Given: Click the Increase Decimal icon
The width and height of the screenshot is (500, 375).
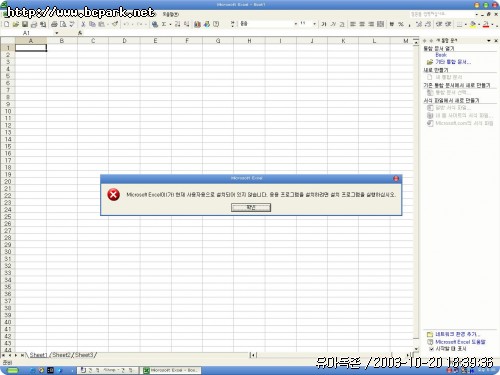Looking at the screenshot, I should (x=419, y=24).
